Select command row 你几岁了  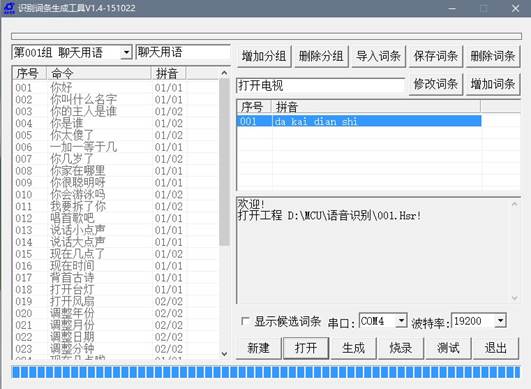(115, 159)
